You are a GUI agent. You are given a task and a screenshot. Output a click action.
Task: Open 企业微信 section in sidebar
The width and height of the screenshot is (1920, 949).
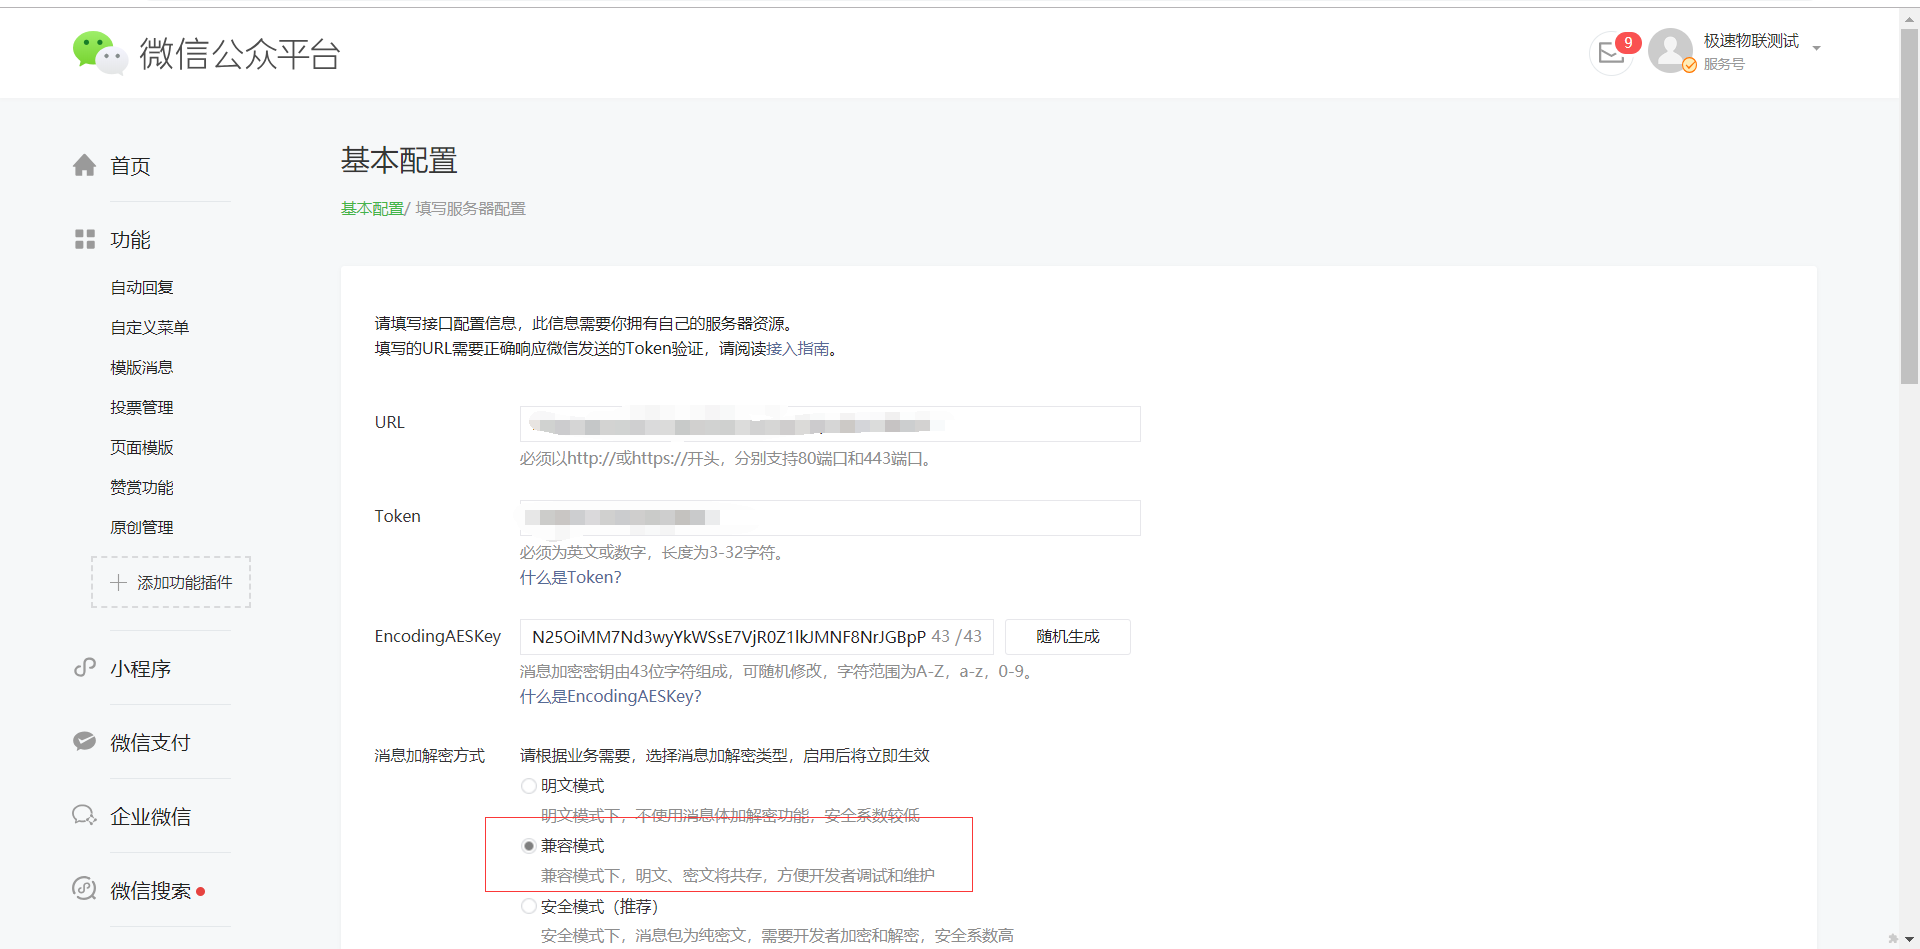pos(151,816)
